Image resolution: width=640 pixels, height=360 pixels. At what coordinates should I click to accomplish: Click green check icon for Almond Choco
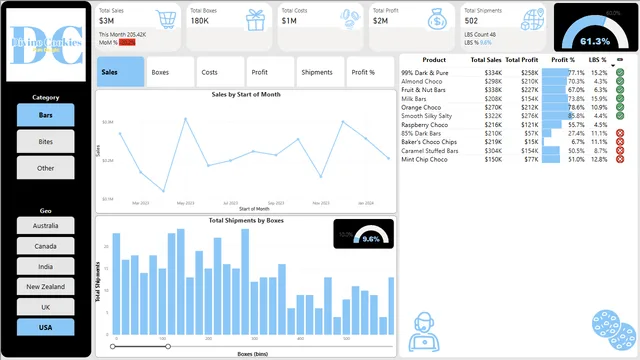(x=620, y=81)
